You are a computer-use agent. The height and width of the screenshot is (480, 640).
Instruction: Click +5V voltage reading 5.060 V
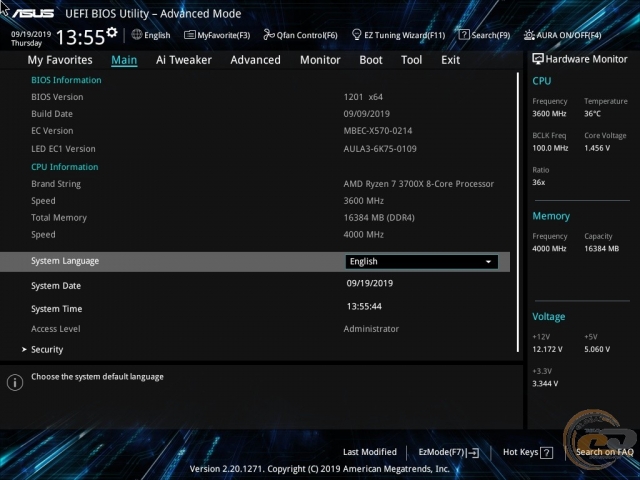597,349
